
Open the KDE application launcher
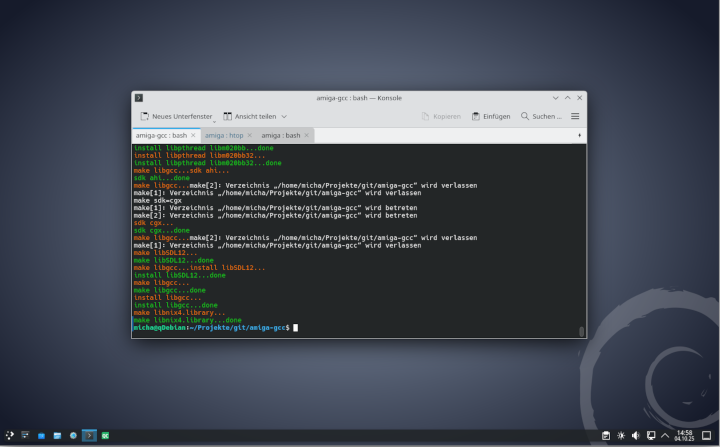coord(9,436)
